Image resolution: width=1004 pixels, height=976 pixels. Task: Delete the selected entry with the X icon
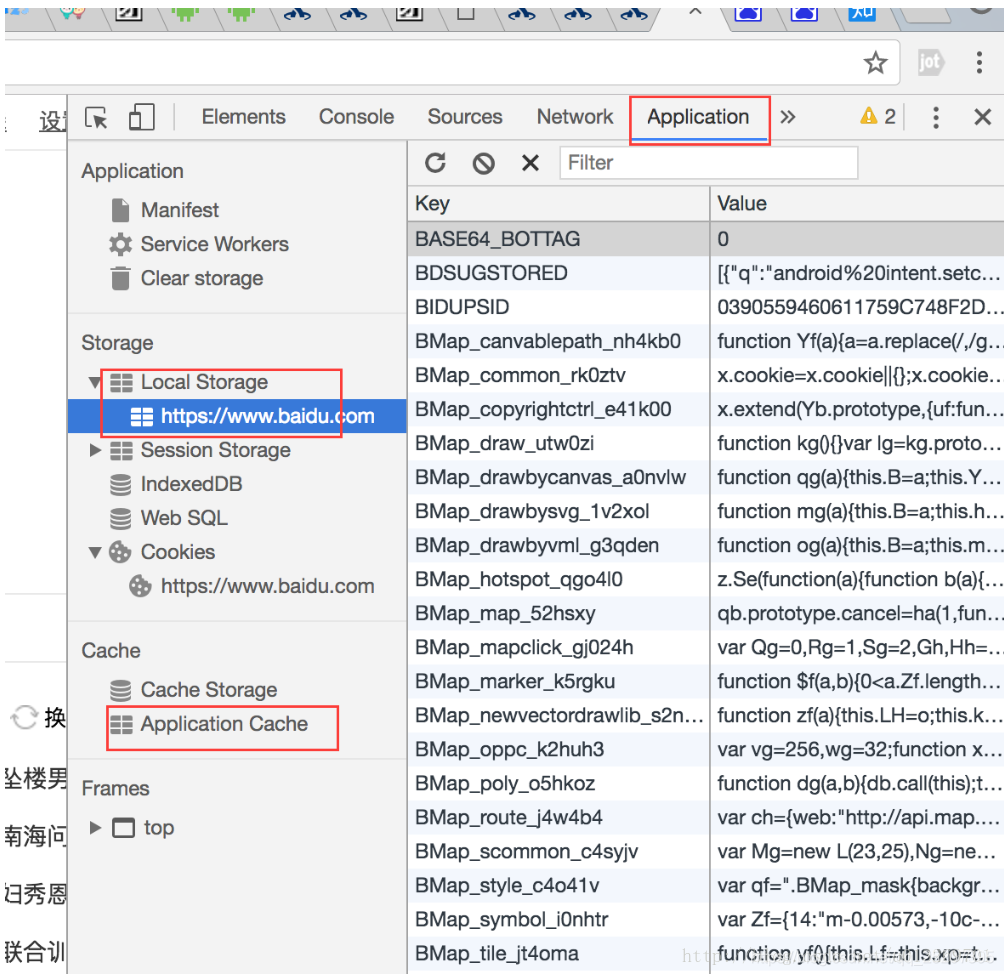click(x=530, y=163)
